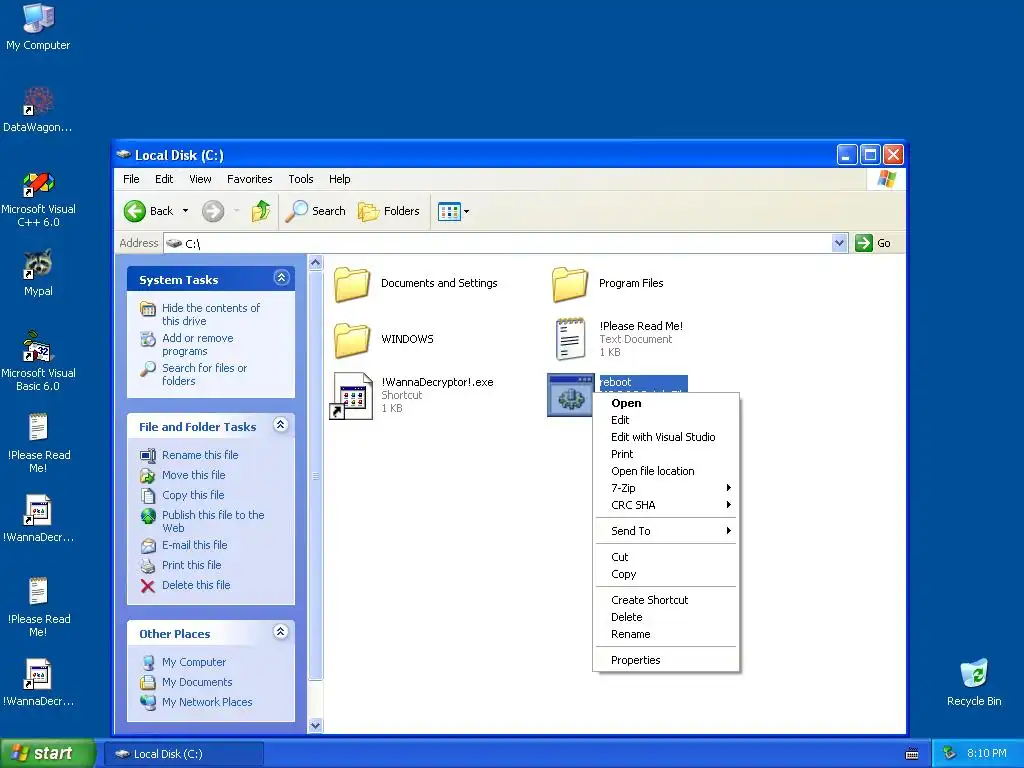The height and width of the screenshot is (768, 1024).
Task: Click Publish this file to the Web
Action: tap(213, 521)
